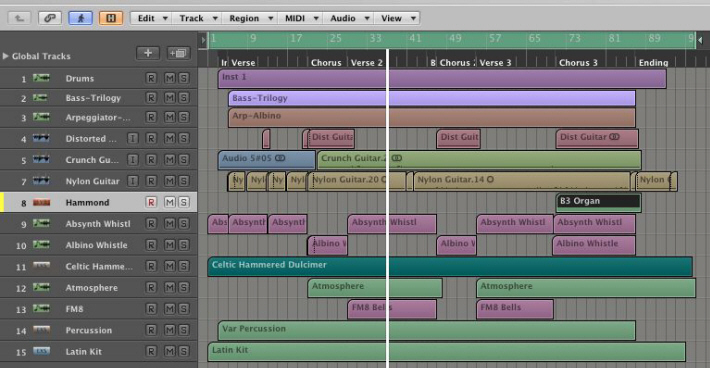Mute the Celtic Hamme... track
Screen dimensions: 710x368
169,266
